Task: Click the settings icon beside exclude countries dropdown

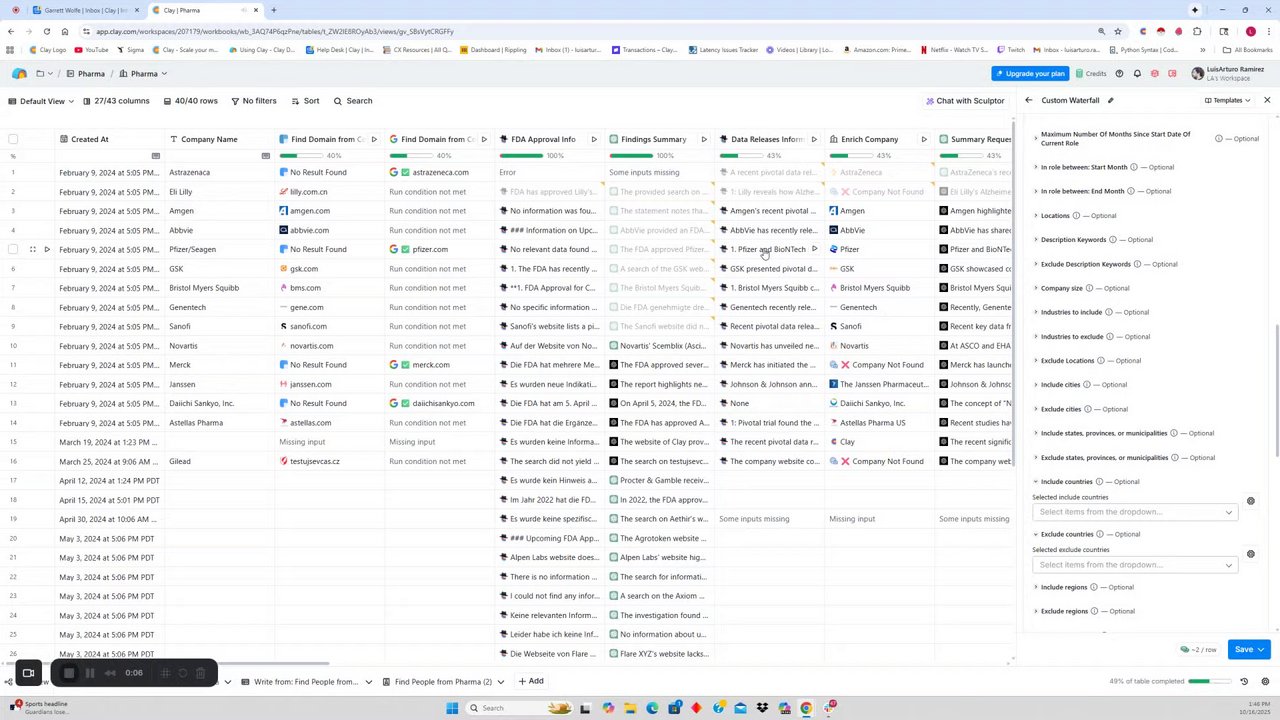Action: 1250,554
